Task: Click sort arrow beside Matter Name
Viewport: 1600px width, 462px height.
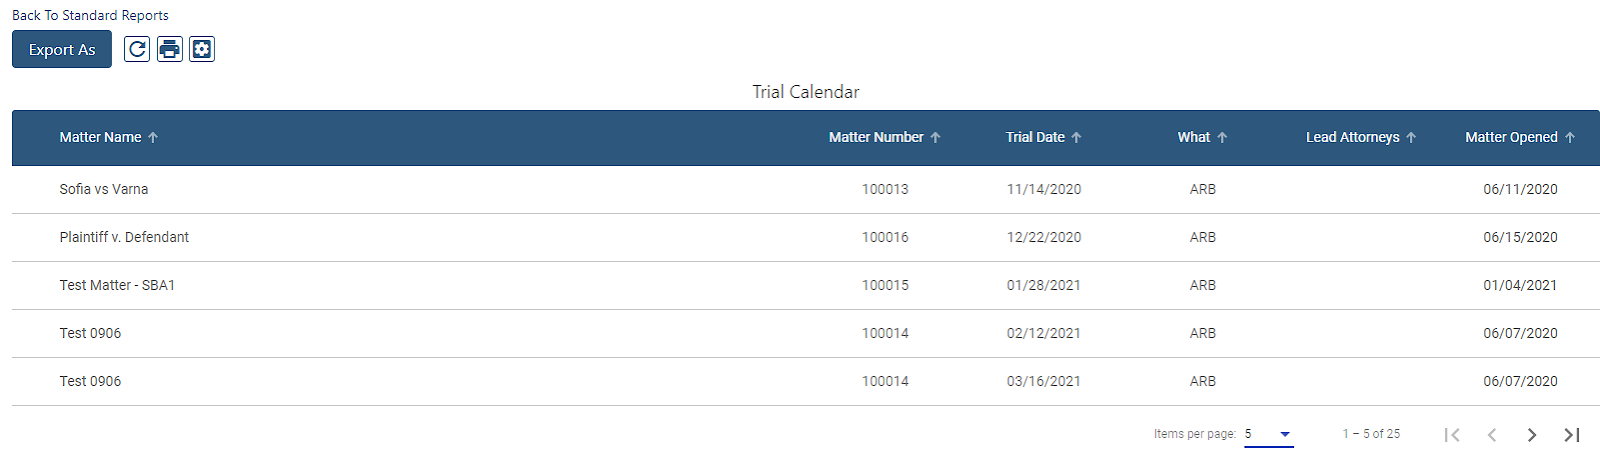Action: (153, 138)
